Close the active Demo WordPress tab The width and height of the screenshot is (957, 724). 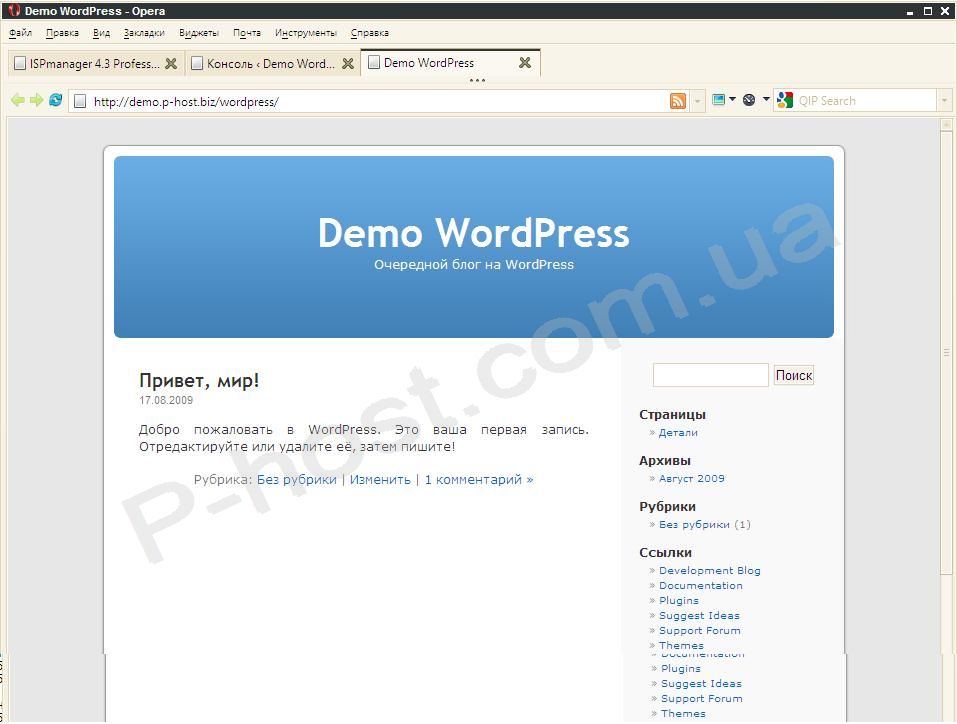[x=525, y=62]
